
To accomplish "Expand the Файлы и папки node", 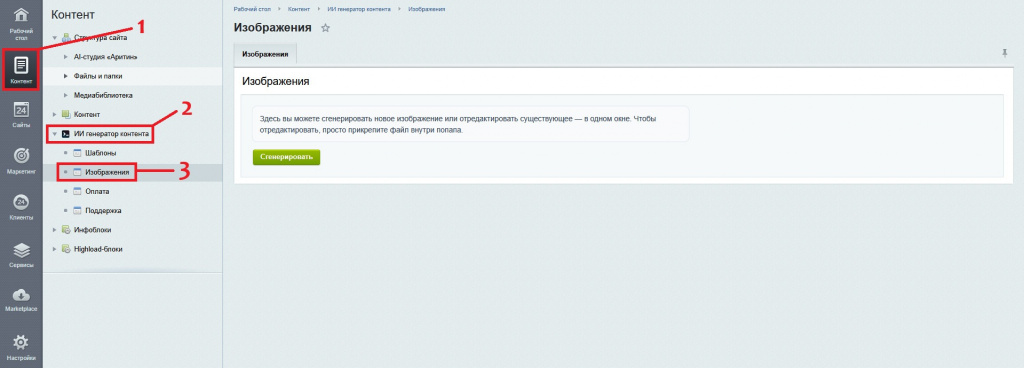I will [x=66, y=76].
